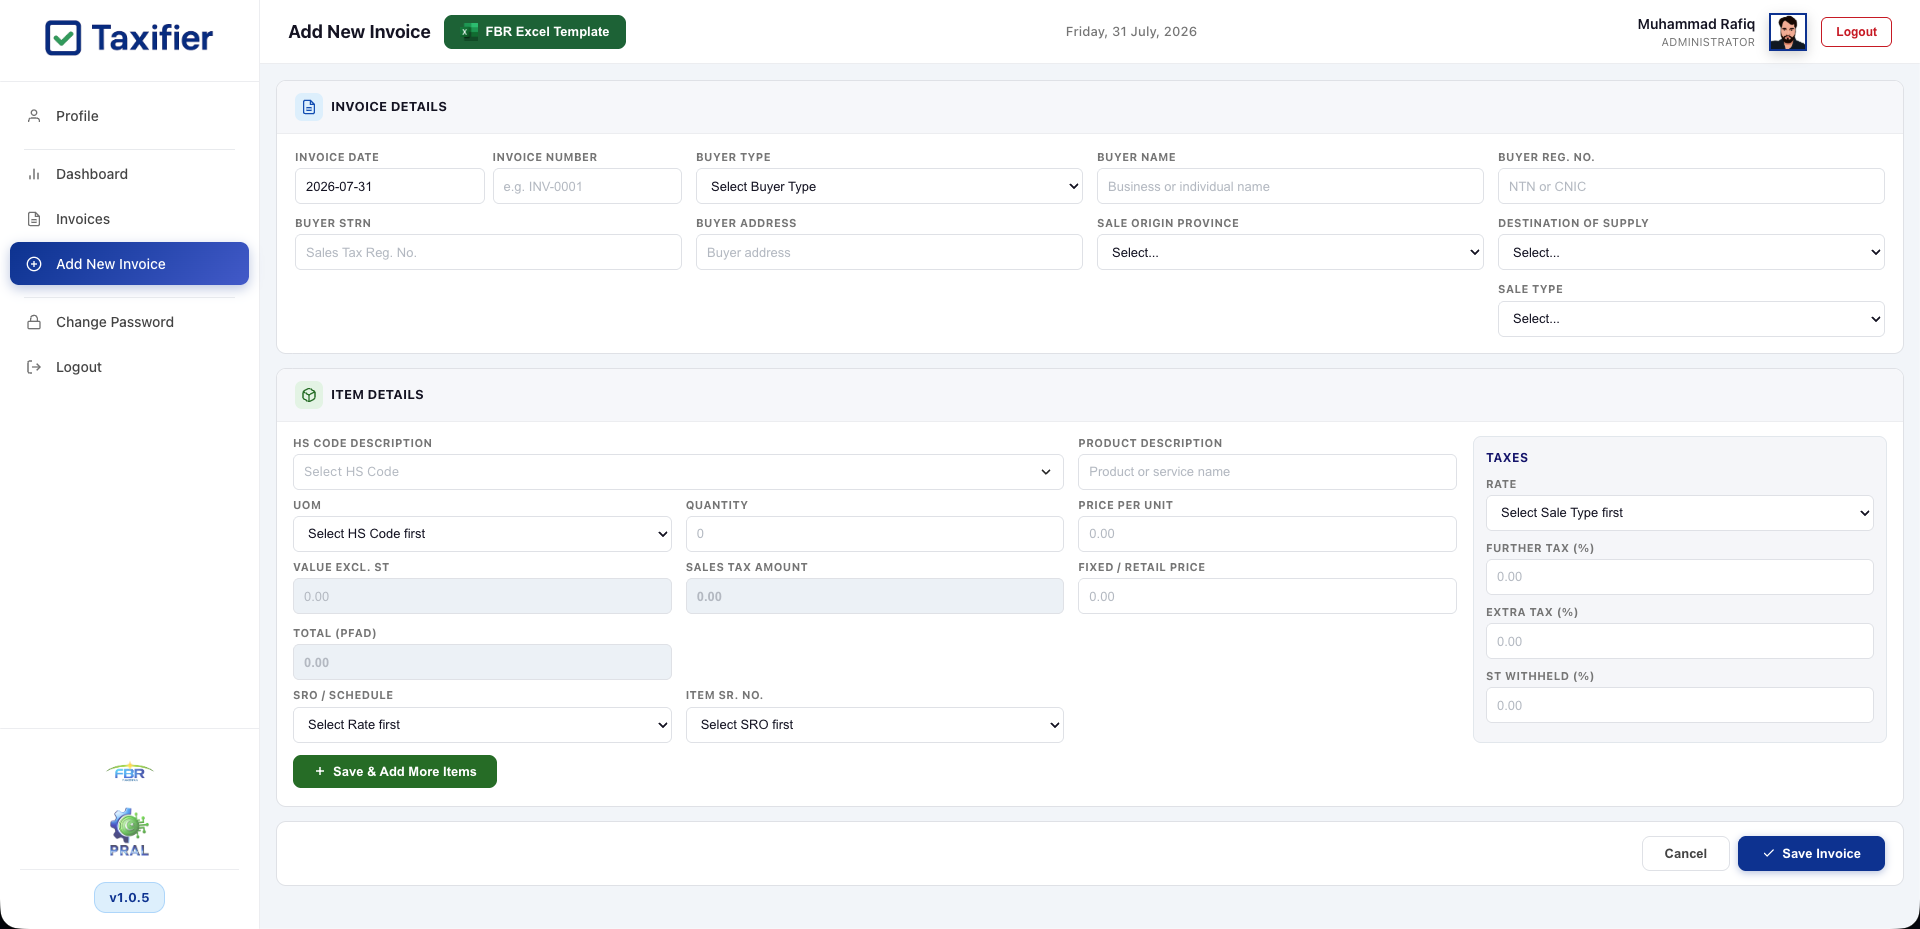Open Change Password in sidebar
This screenshot has height=929, width=1920.
click(130, 322)
